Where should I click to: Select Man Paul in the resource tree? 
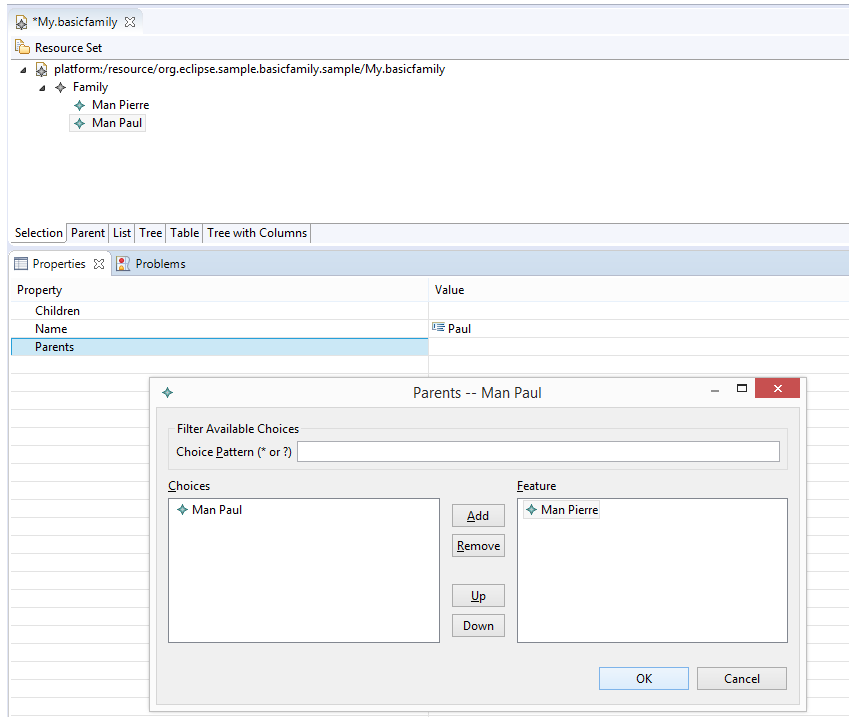[108, 123]
